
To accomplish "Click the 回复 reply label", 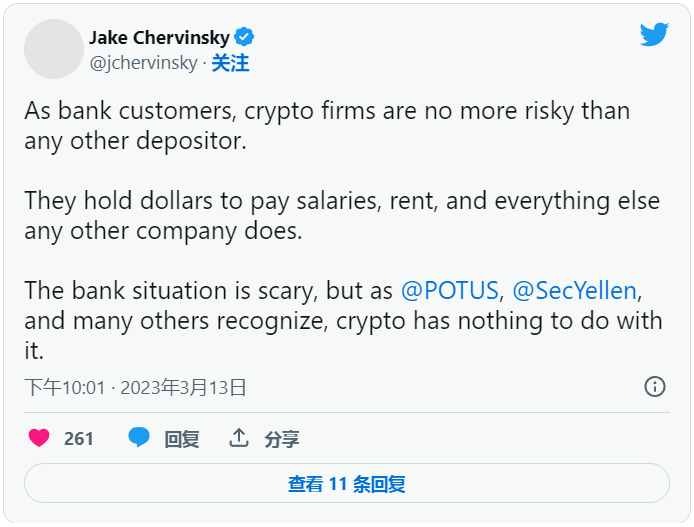I will (x=182, y=439).
